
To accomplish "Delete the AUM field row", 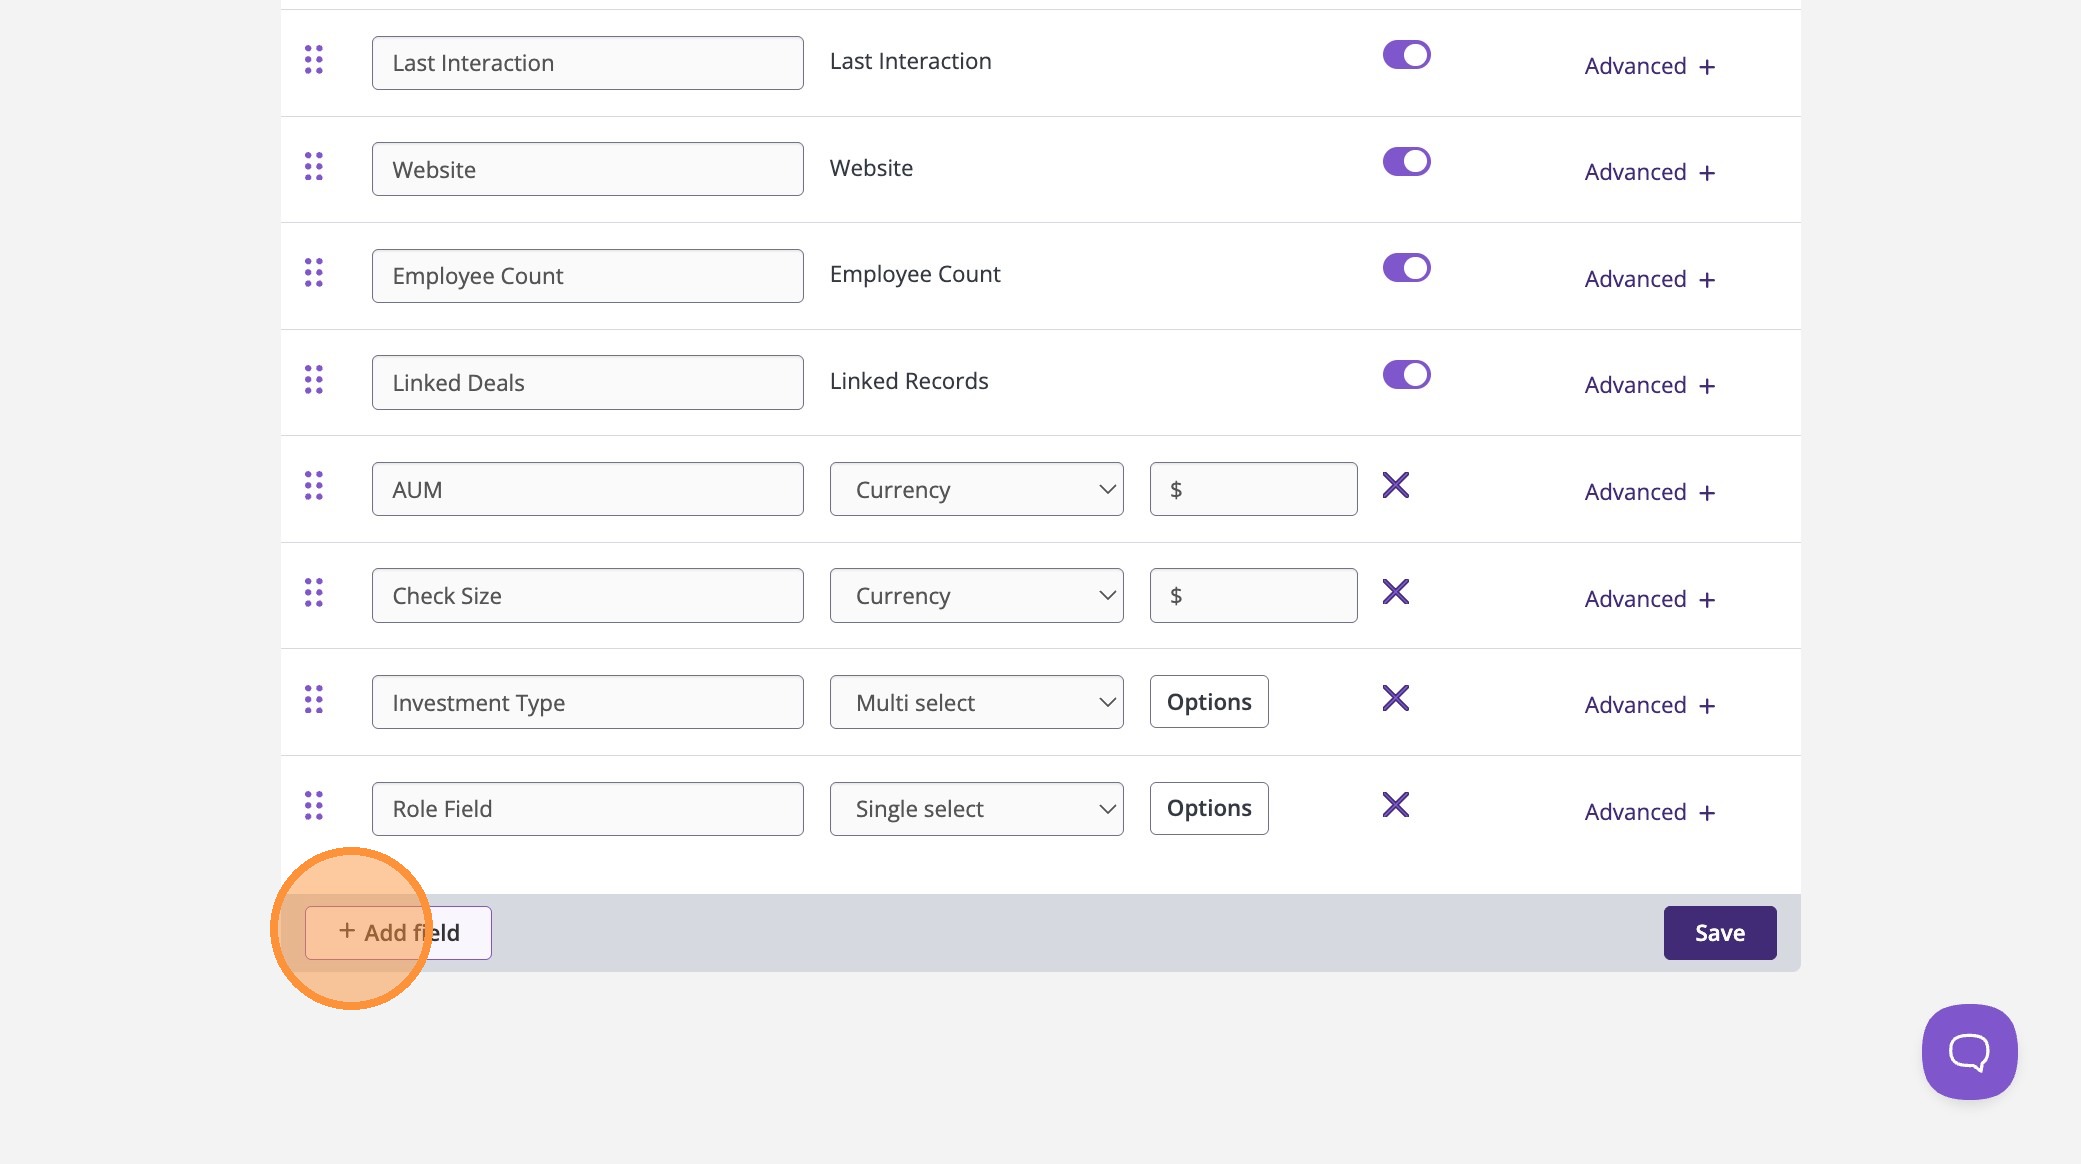I will (1395, 486).
